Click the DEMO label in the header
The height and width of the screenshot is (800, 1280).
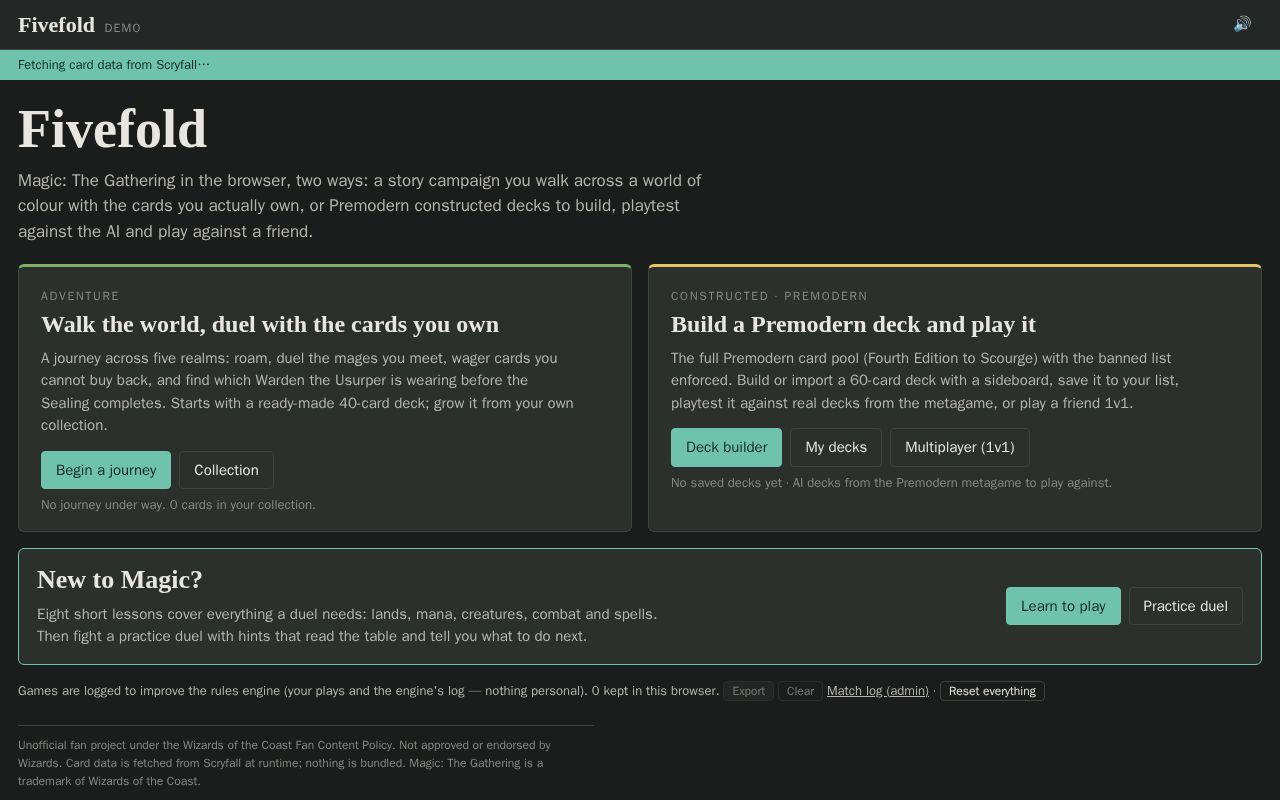(123, 28)
